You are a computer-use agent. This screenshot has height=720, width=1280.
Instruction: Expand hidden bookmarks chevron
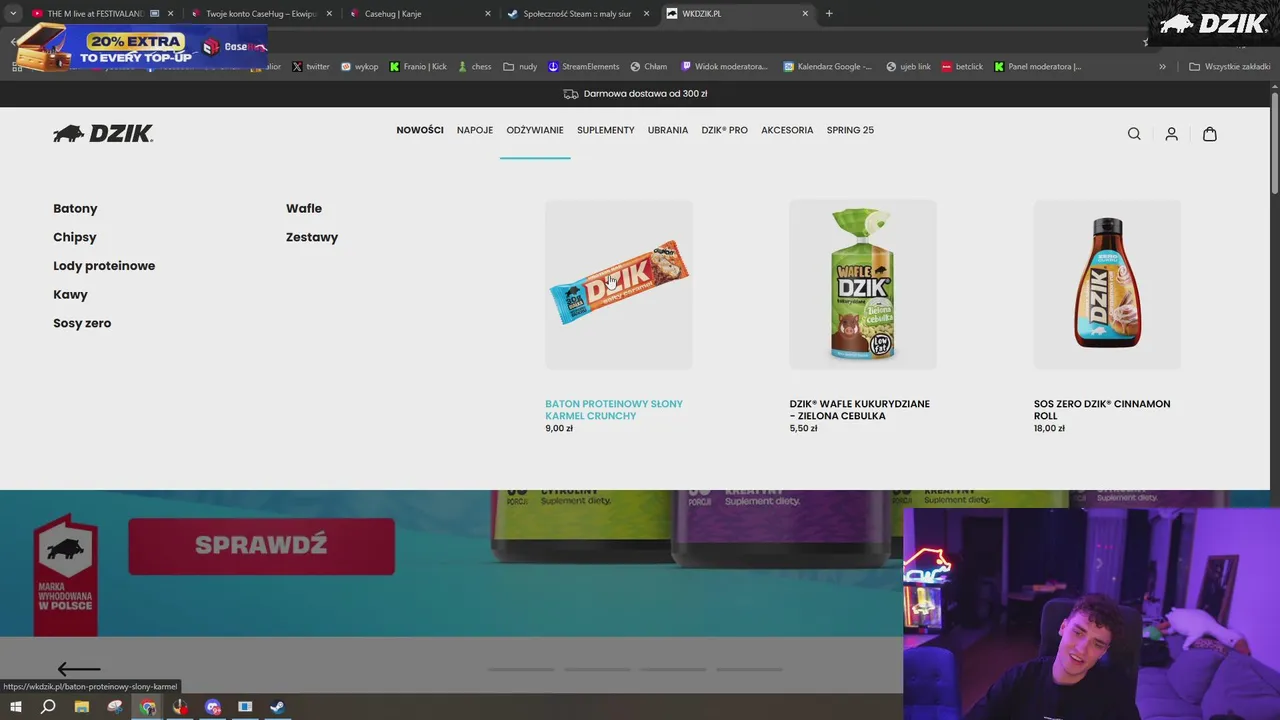pyautogui.click(x=1162, y=67)
